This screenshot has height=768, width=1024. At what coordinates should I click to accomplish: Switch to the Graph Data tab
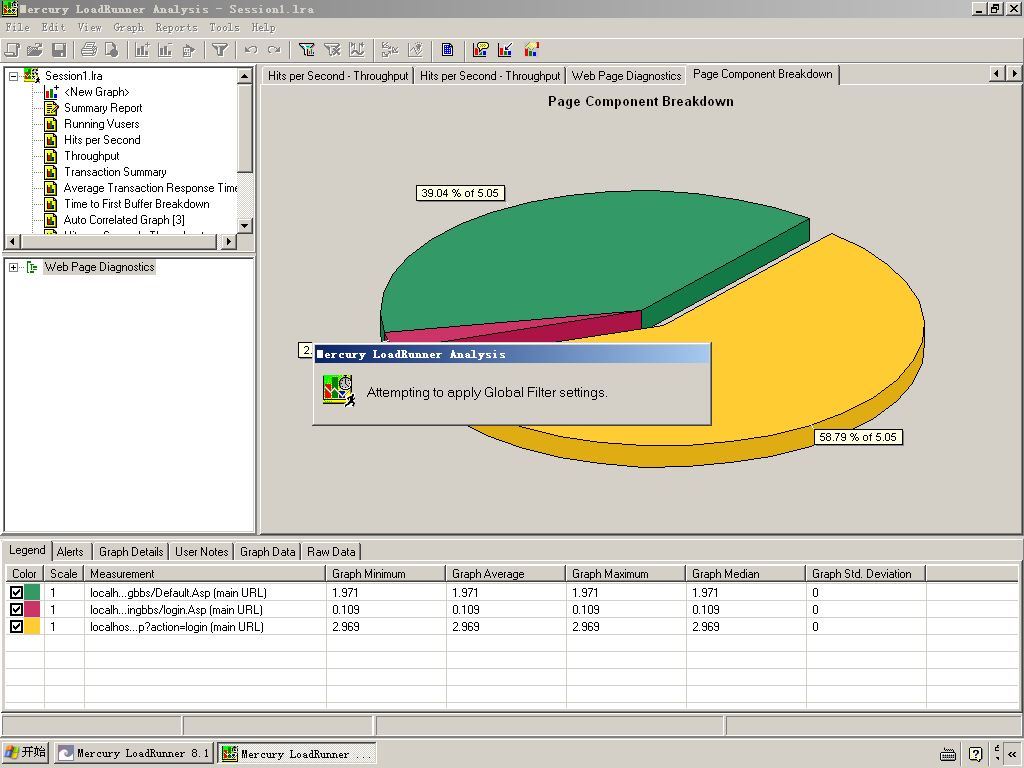(x=267, y=552)
